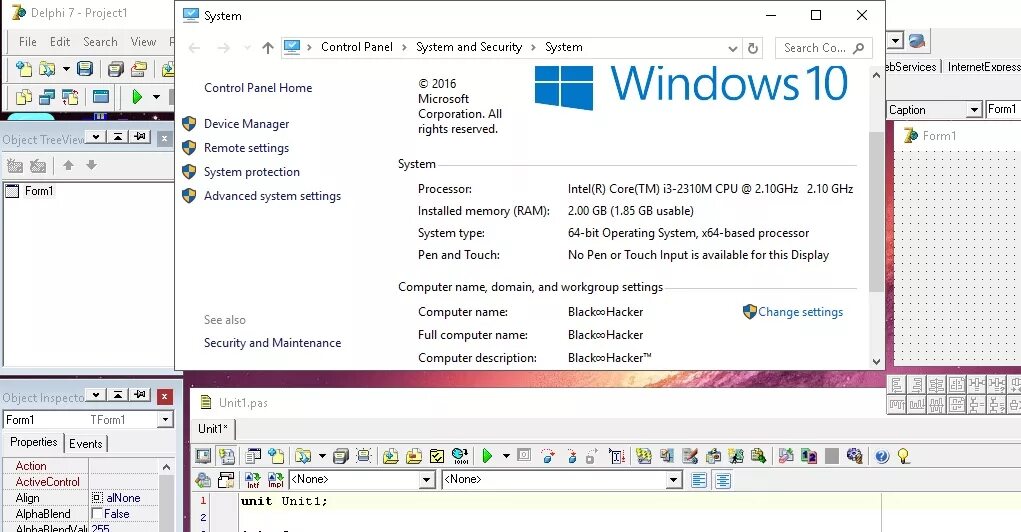Click green Run arrow in editor toolbar

(x=486, y=456)
